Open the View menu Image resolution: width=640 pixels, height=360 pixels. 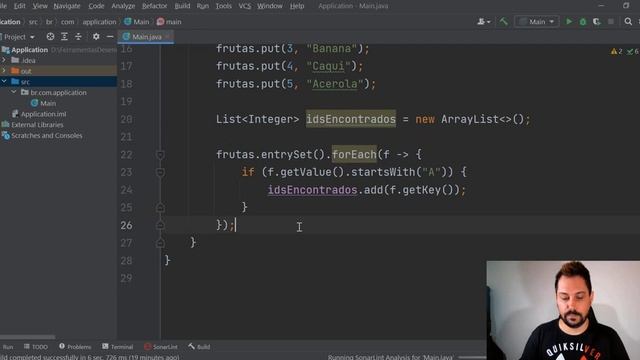[40, 6]
